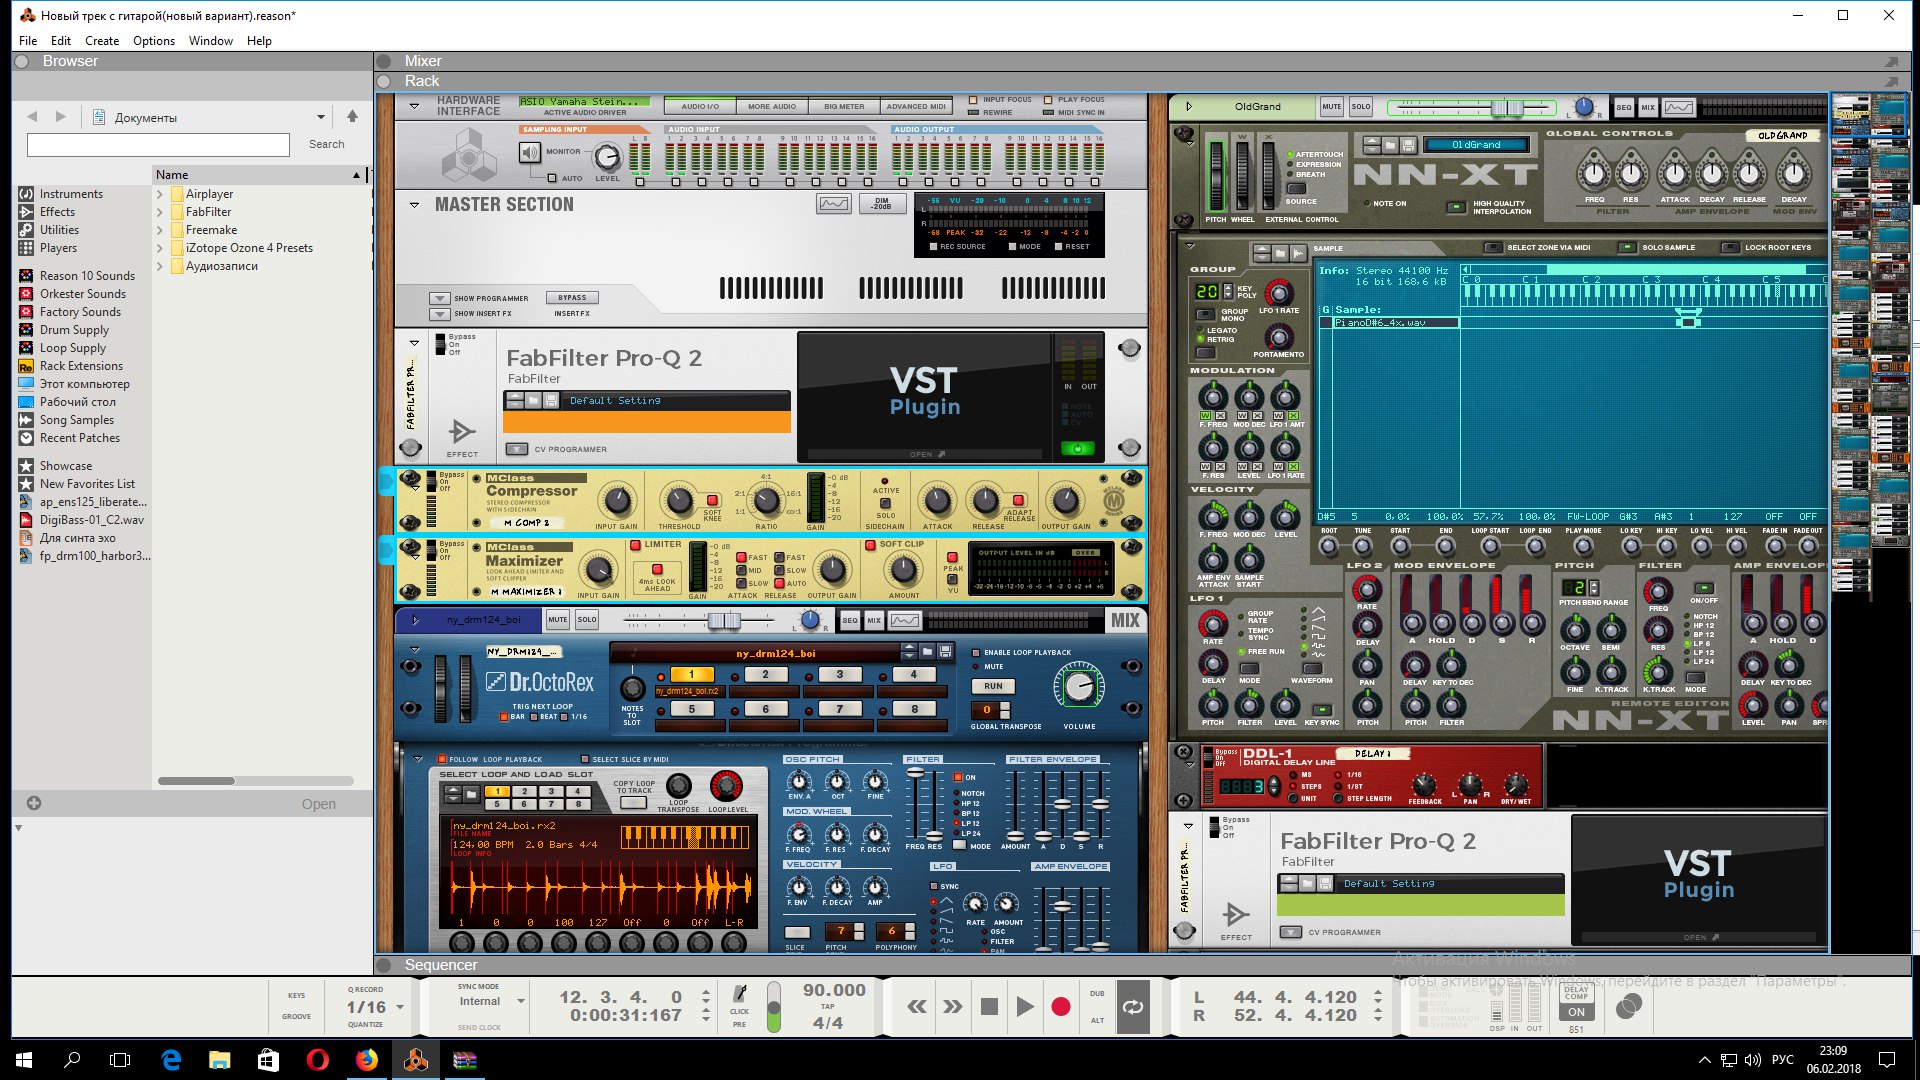Toggle the Auto checkbox under Monitor
The width and height of the screenshot is (1920, 1080).
coord(552,178)
